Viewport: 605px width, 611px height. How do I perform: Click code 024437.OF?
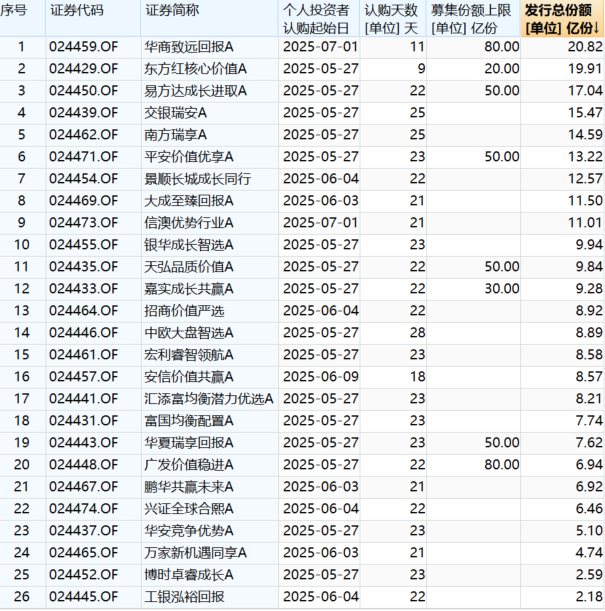[x=83, y=531]
